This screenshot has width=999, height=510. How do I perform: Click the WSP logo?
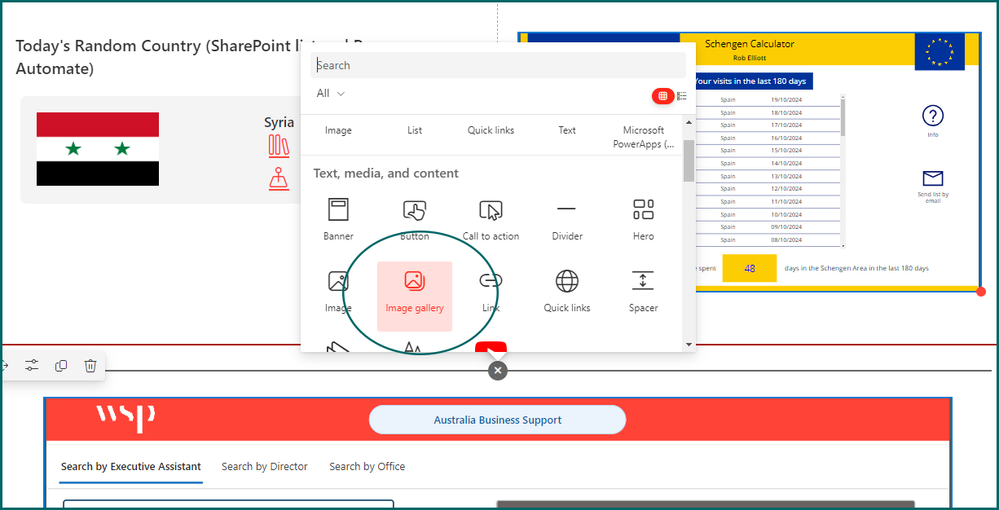[126, 418]
